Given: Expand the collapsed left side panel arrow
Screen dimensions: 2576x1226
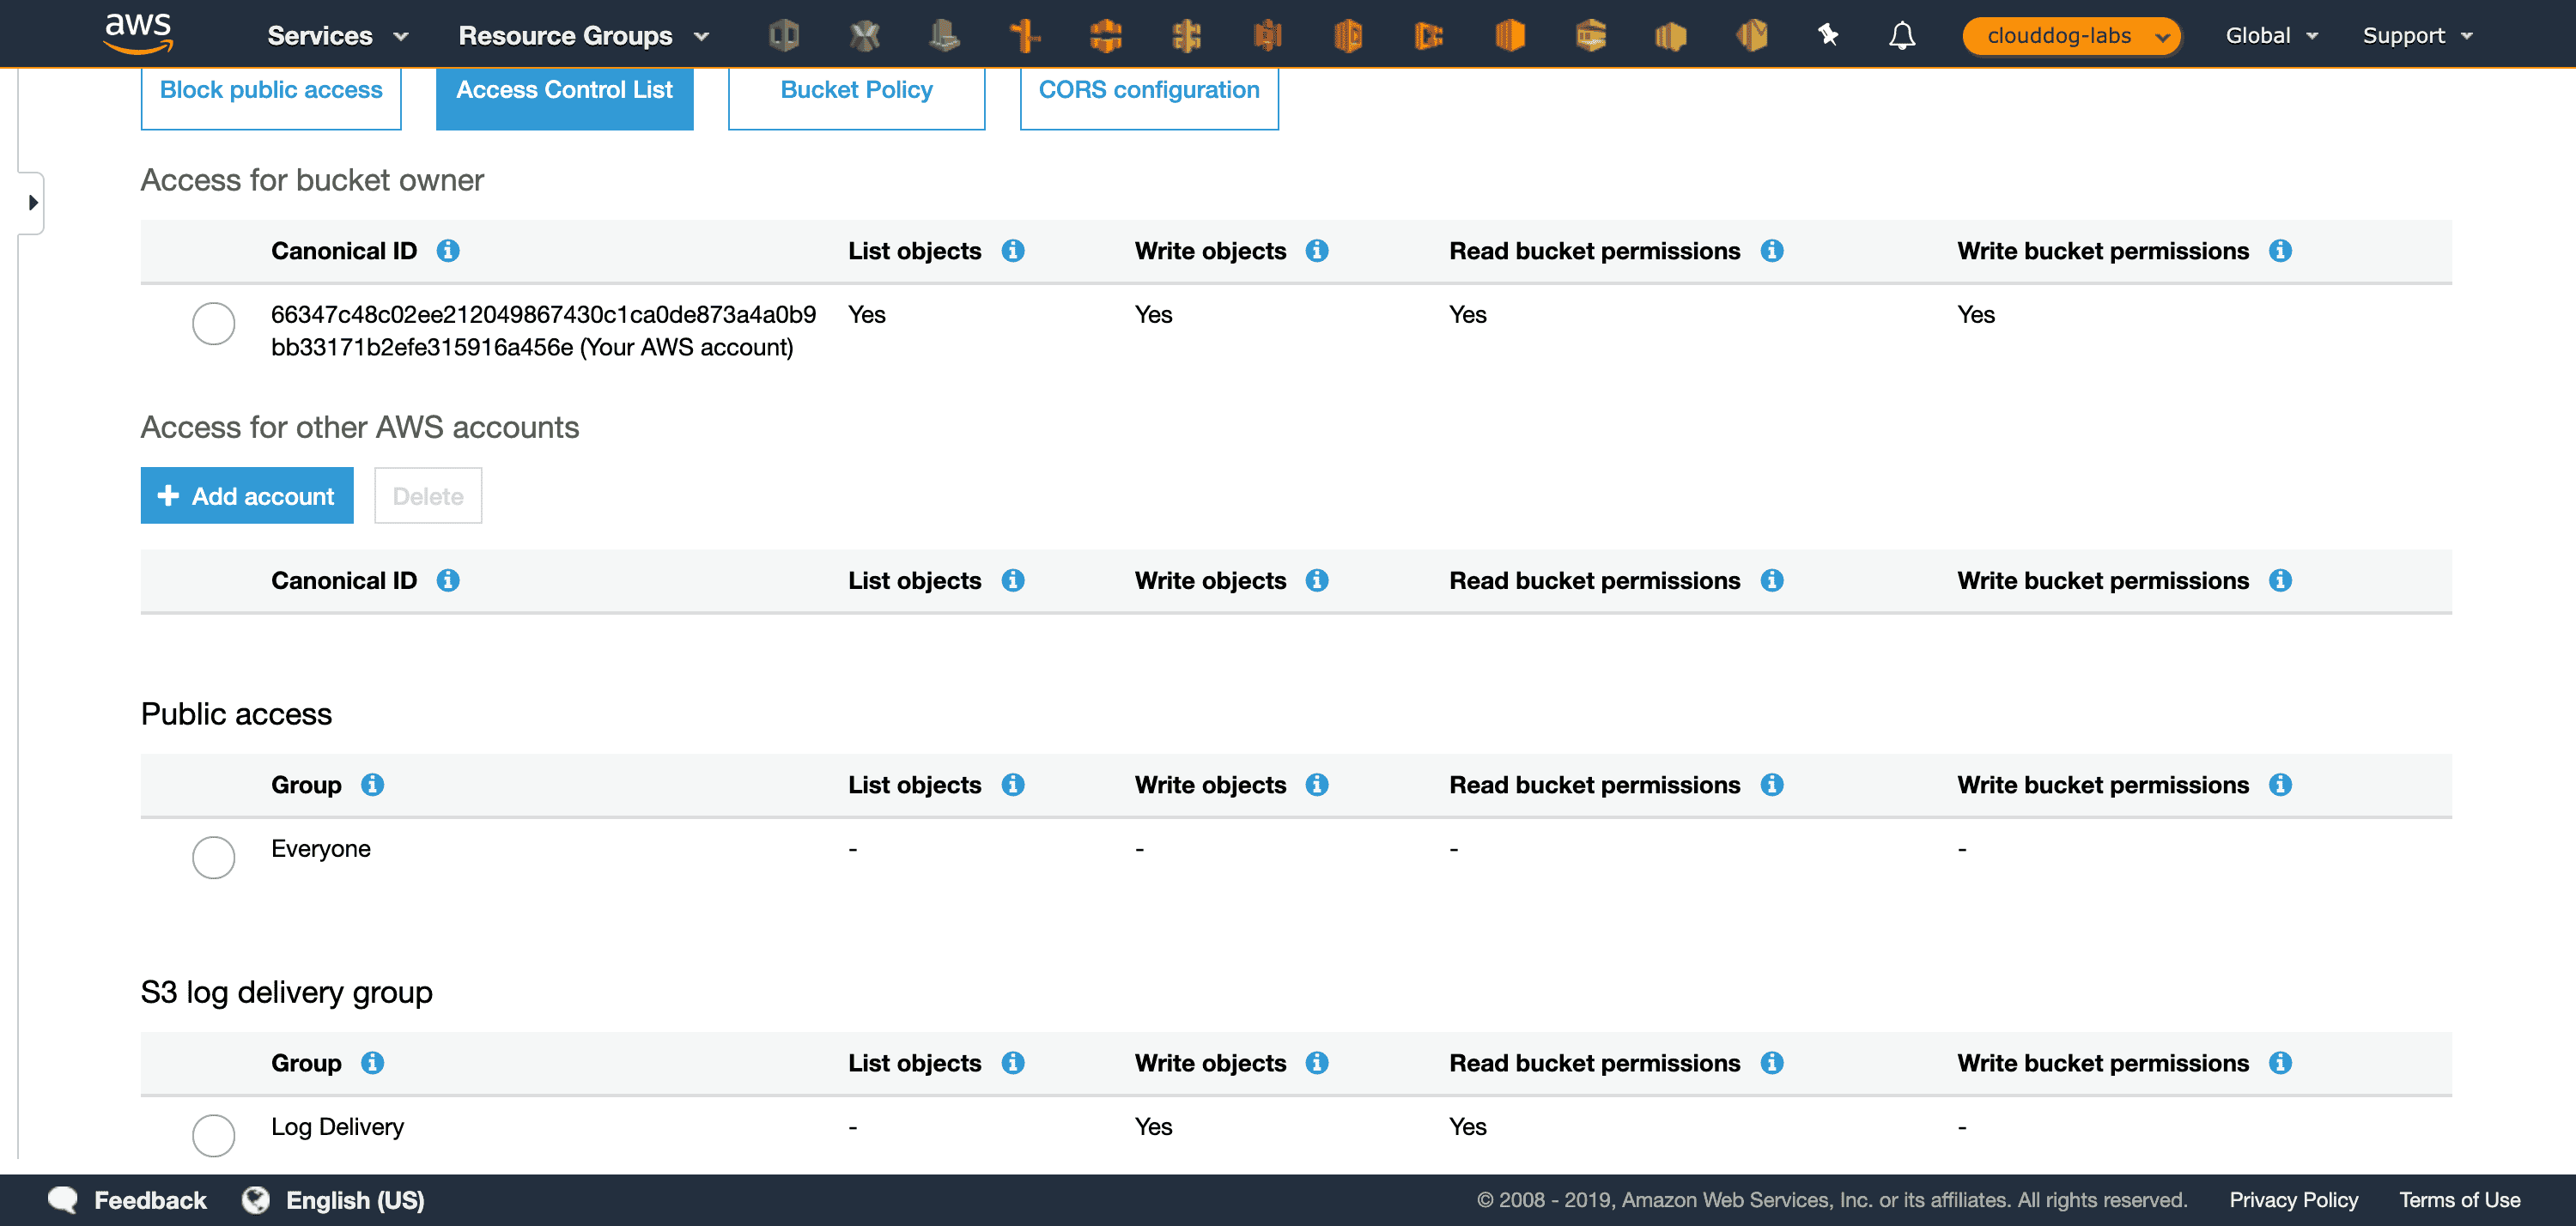Looking at the screenshot, I should click(x=33, y=203).
